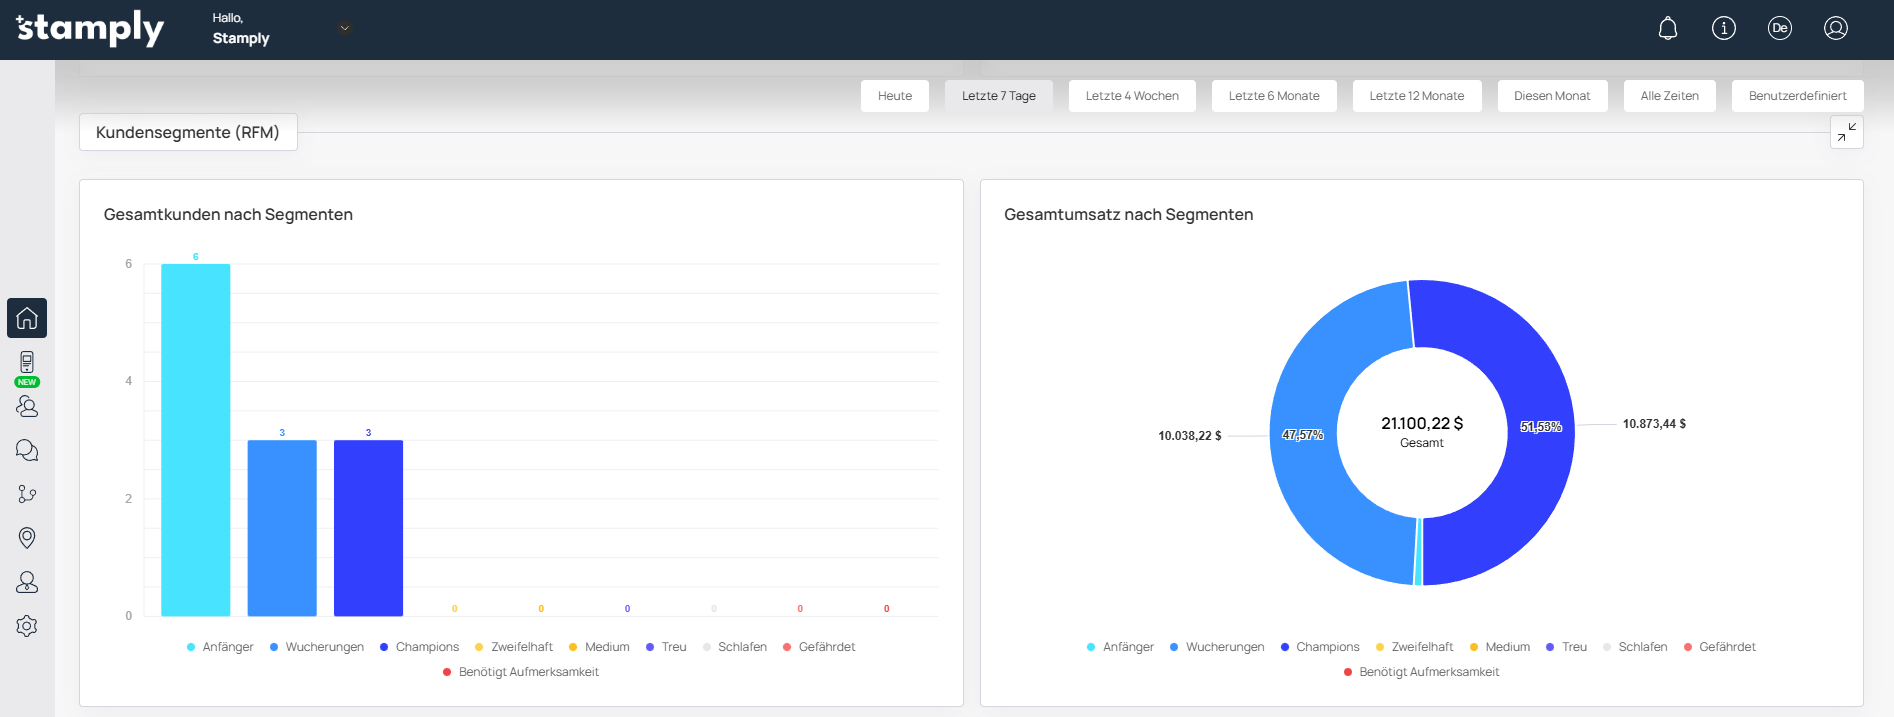
Task: Click the card icon marked NEW
Action: 27,363
